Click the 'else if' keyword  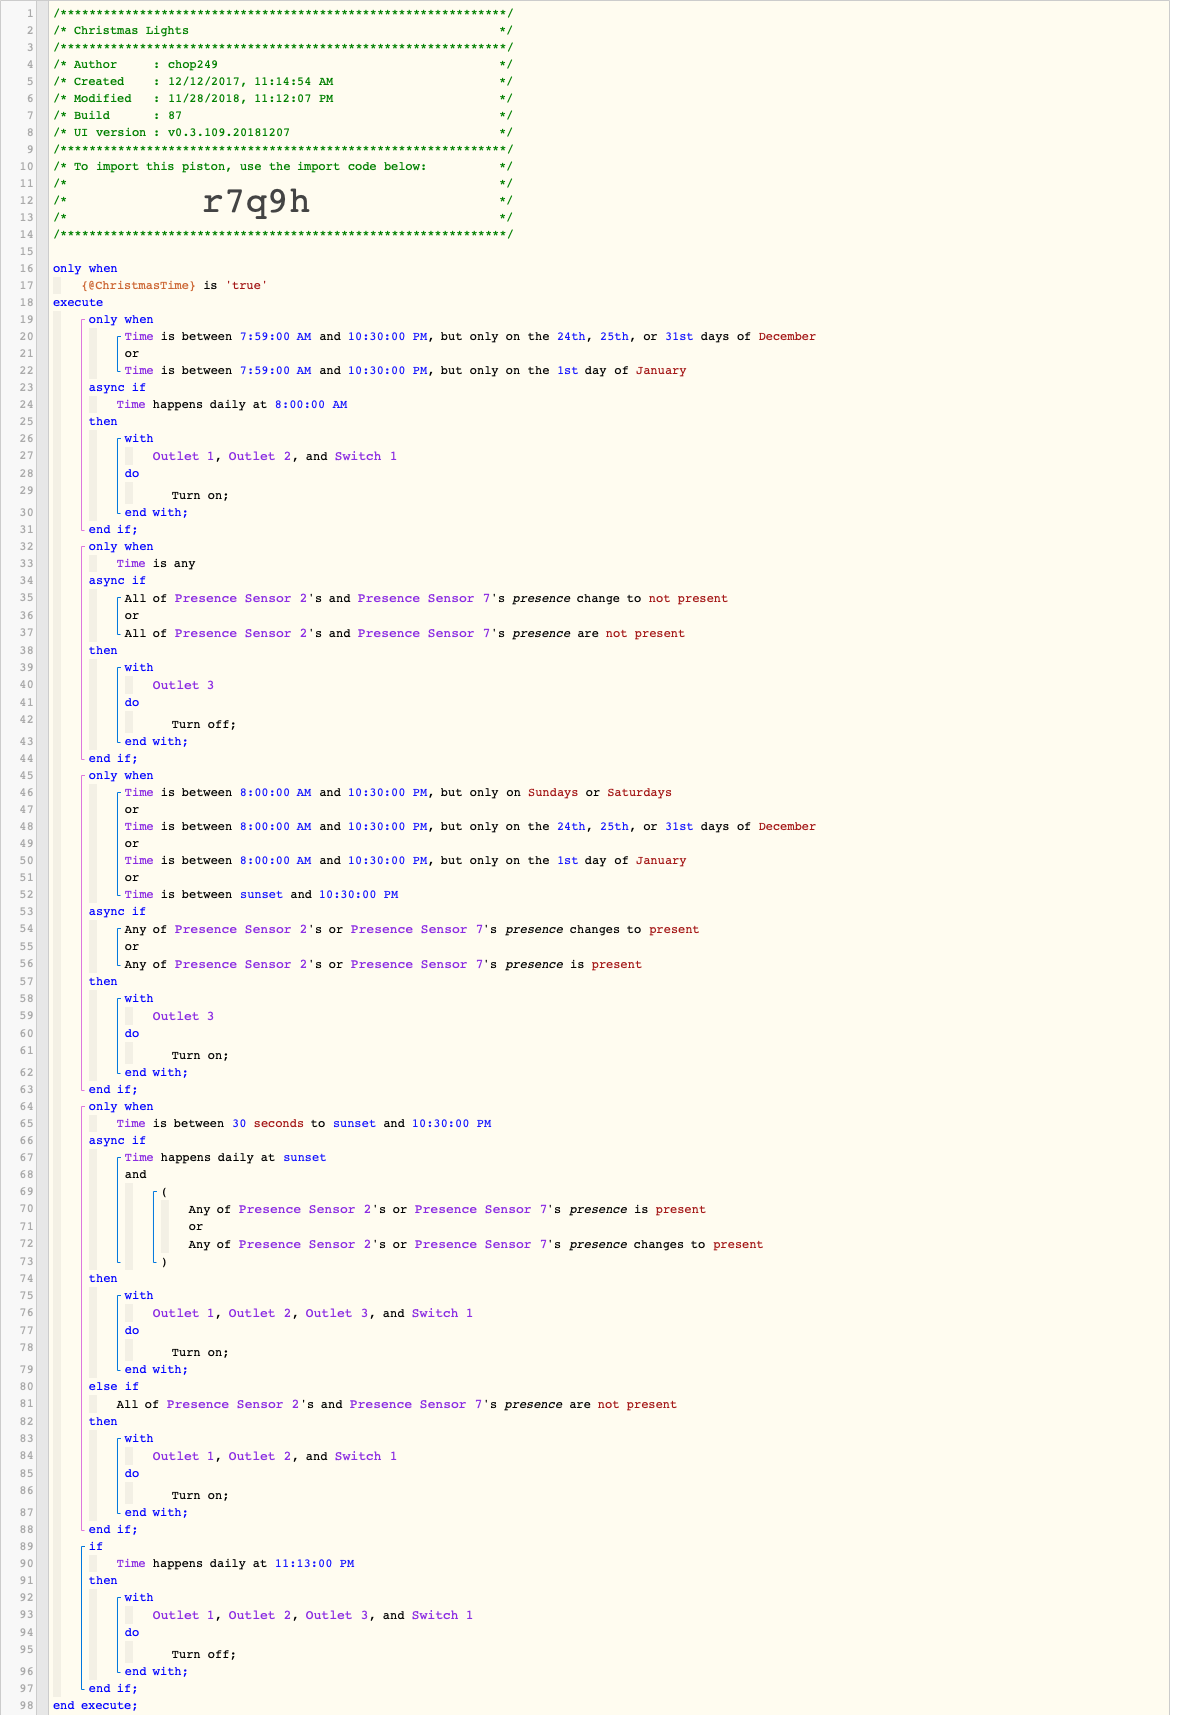pyautogui.click(x=114, y=1386)
